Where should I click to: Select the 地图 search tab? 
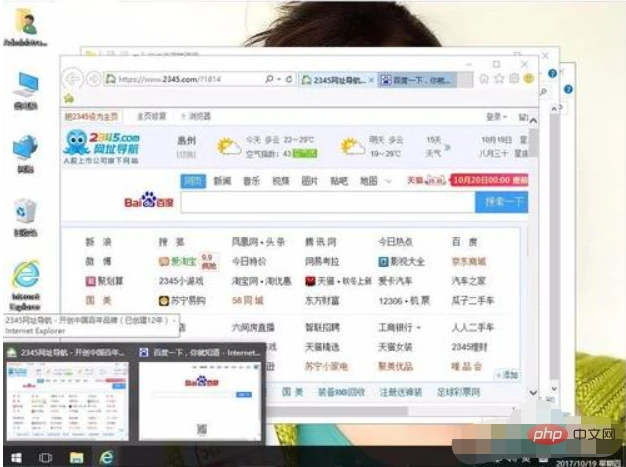pyautogui.click(x=368, y=181)
